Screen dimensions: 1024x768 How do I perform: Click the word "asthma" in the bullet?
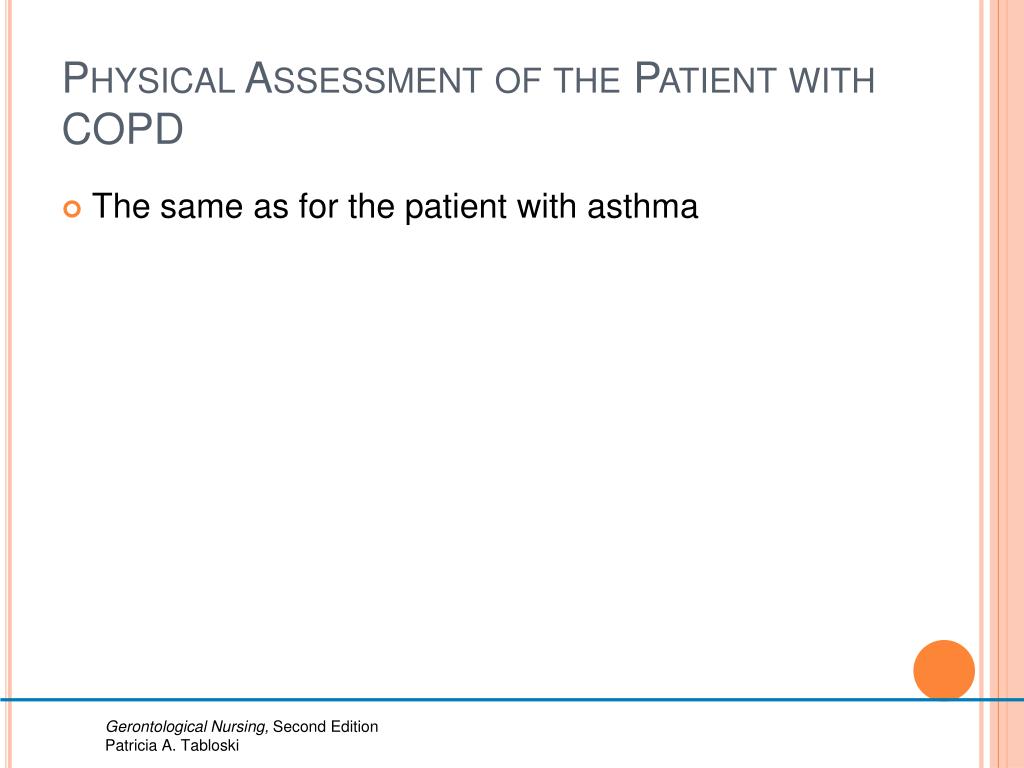tap(643, 206)
